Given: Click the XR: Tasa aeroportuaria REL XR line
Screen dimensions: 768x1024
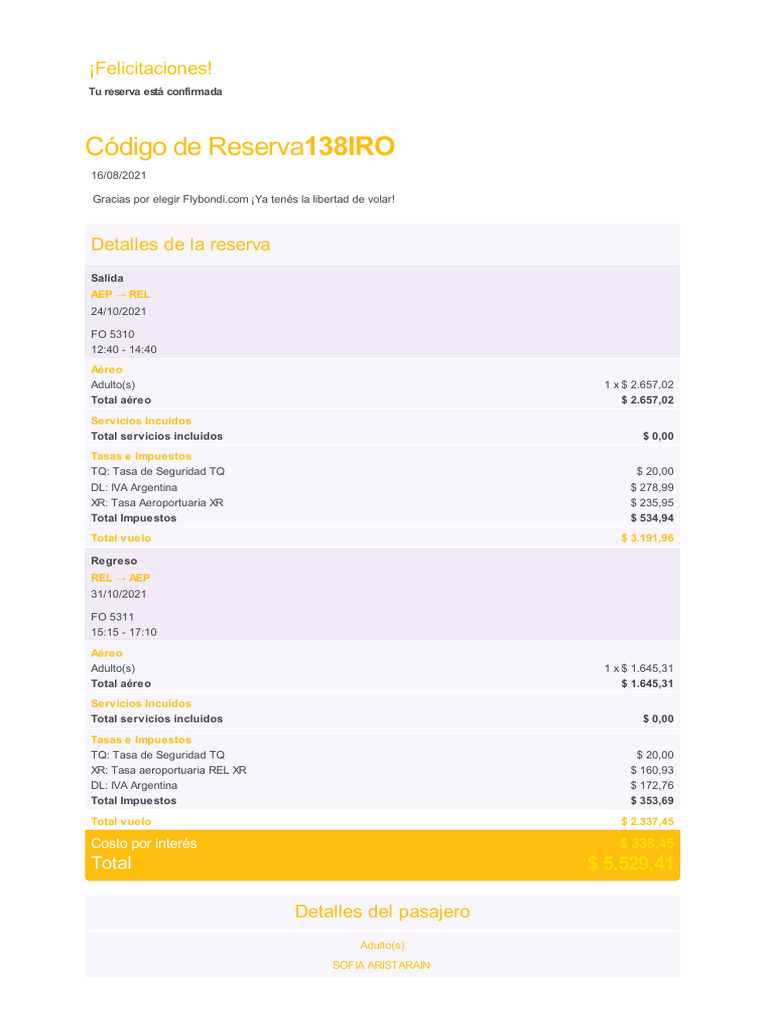Looking at the screenshot, I should pyautogui.click(x=168, y=770).
